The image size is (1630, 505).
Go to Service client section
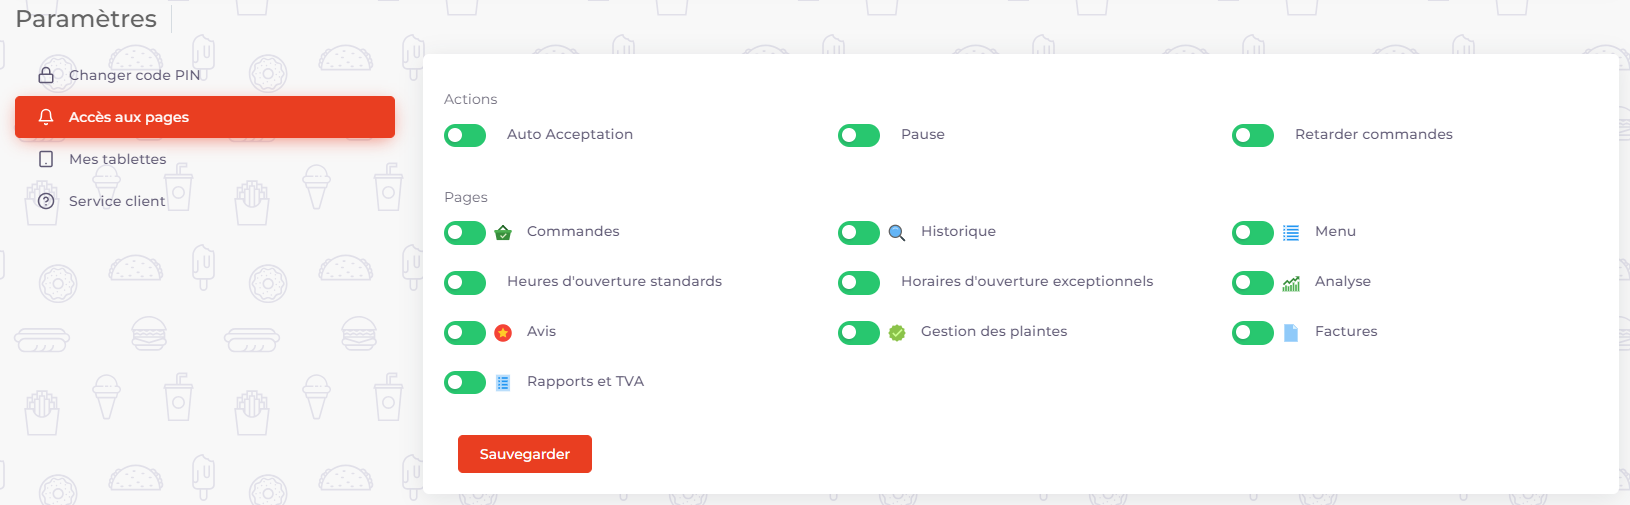click(116, 201)
